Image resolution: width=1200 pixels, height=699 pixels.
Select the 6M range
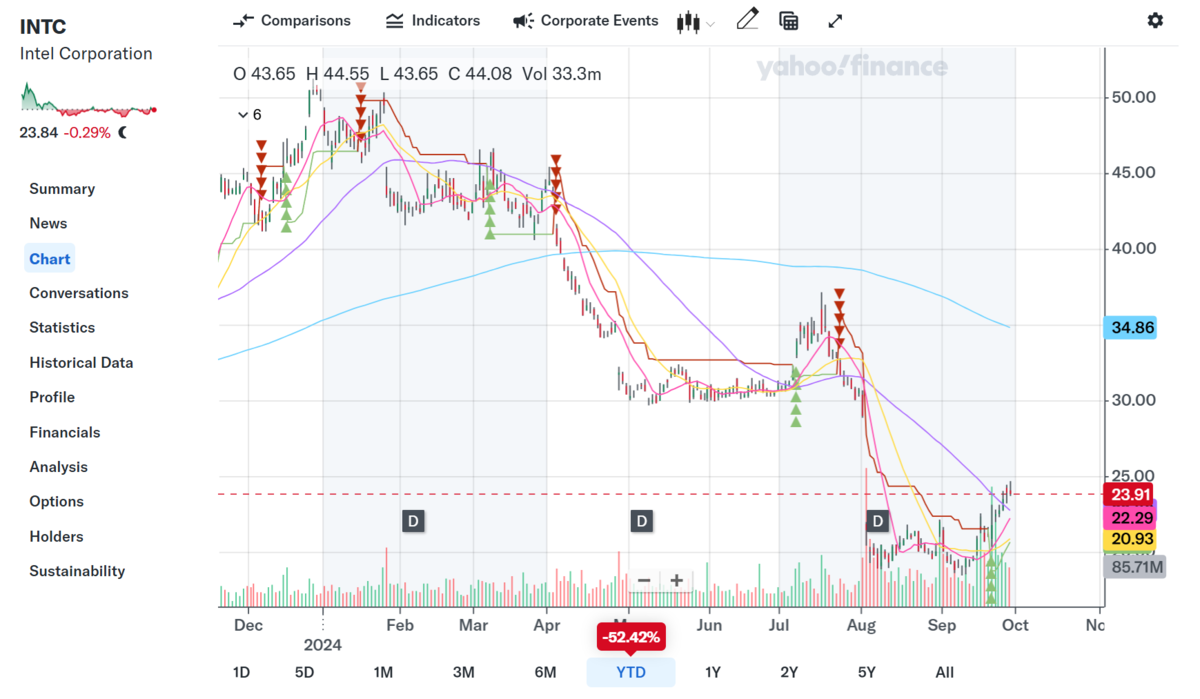[545, 672]
